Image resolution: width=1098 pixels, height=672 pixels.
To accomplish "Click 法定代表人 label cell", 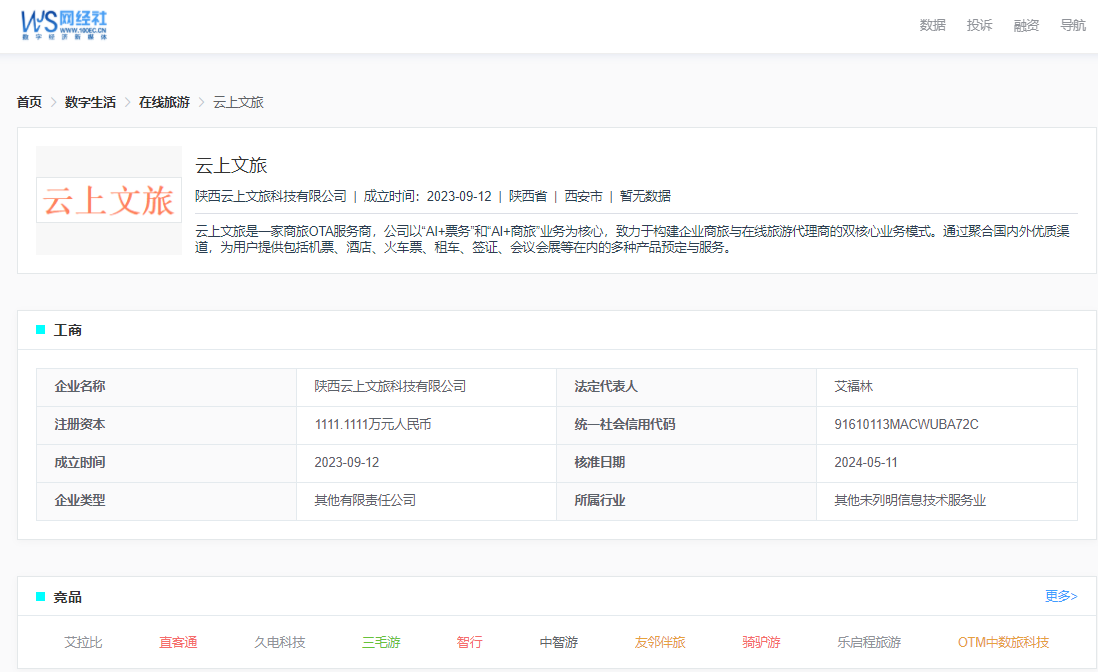I will tap(686, 386).
